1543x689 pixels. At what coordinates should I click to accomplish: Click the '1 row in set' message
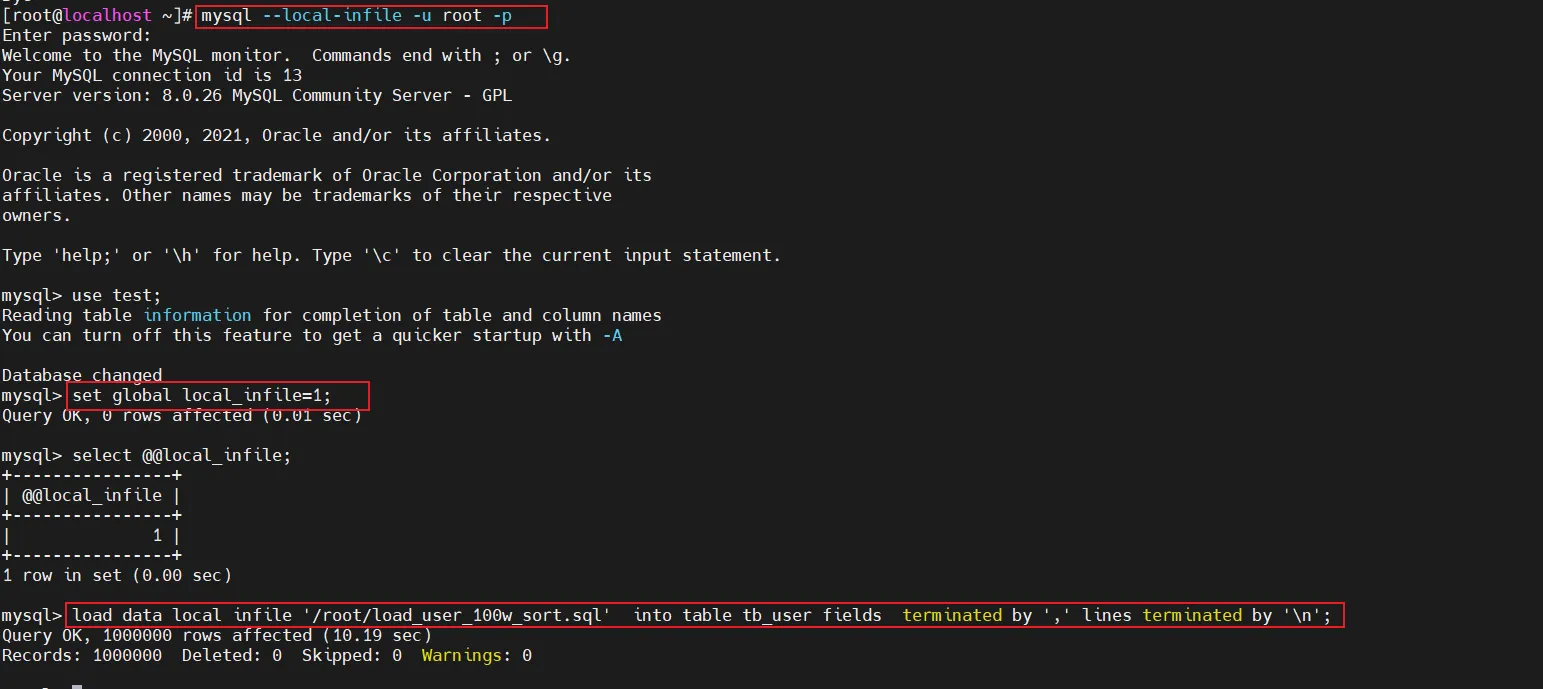pos(116,576)
